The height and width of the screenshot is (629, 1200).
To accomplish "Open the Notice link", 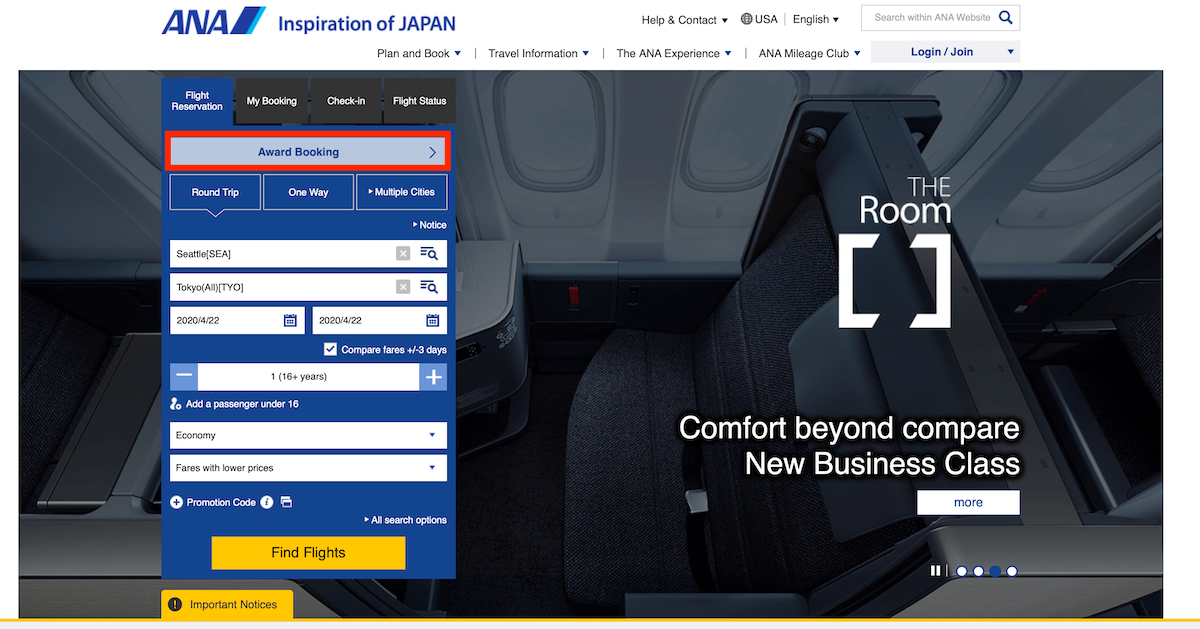I will point(430,225).
